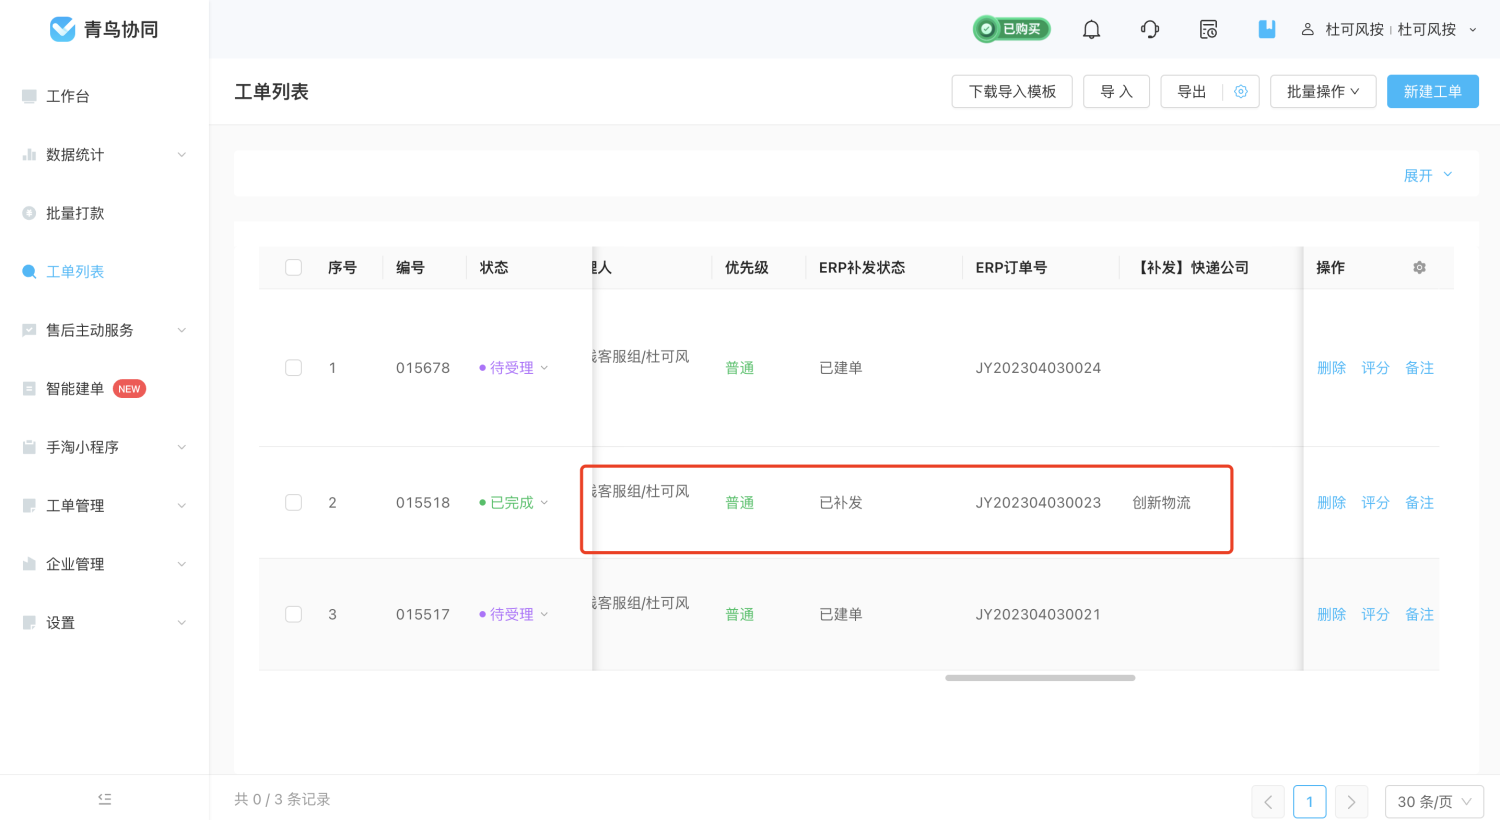The image size is (1500, 820).
Task: Click the 已购买 status badge
Action: [x=1011, y=29]
